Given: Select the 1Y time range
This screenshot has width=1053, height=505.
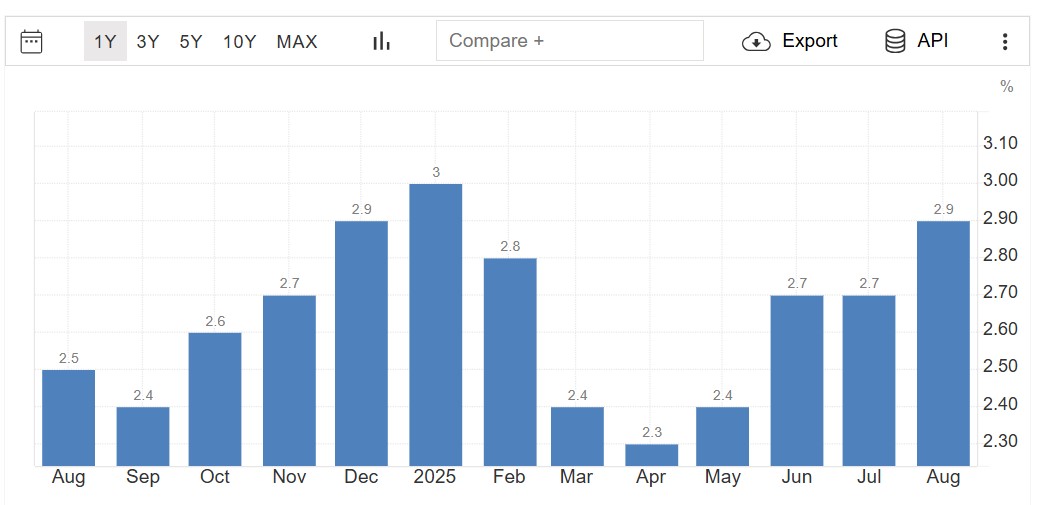Looking at the screenshot, I should click(105, 41).
